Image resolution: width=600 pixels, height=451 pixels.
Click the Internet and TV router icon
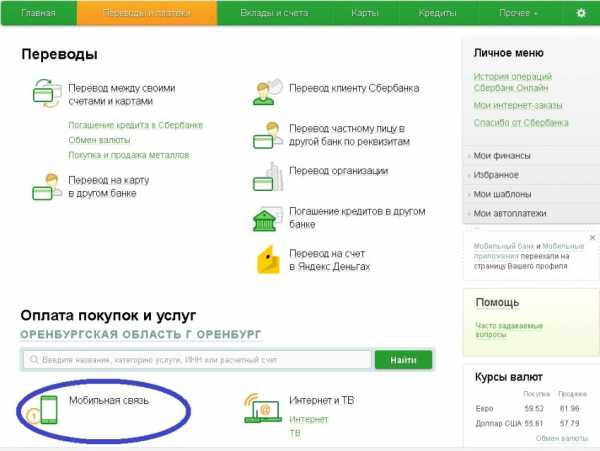click(x=263, y=408)
